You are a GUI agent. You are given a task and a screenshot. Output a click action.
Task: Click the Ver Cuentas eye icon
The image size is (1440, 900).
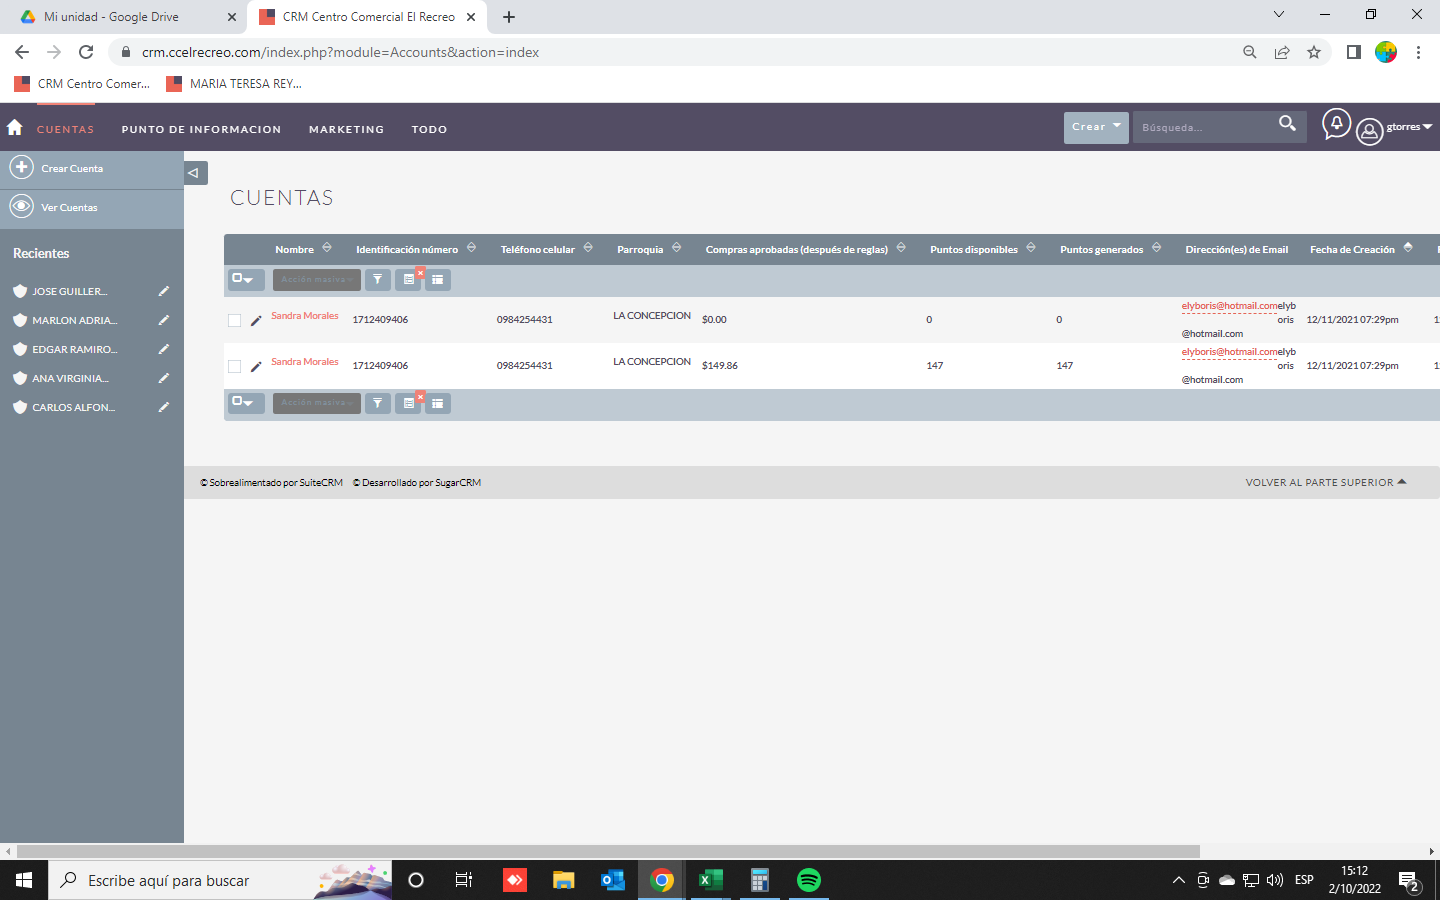[x=22, y=206]
